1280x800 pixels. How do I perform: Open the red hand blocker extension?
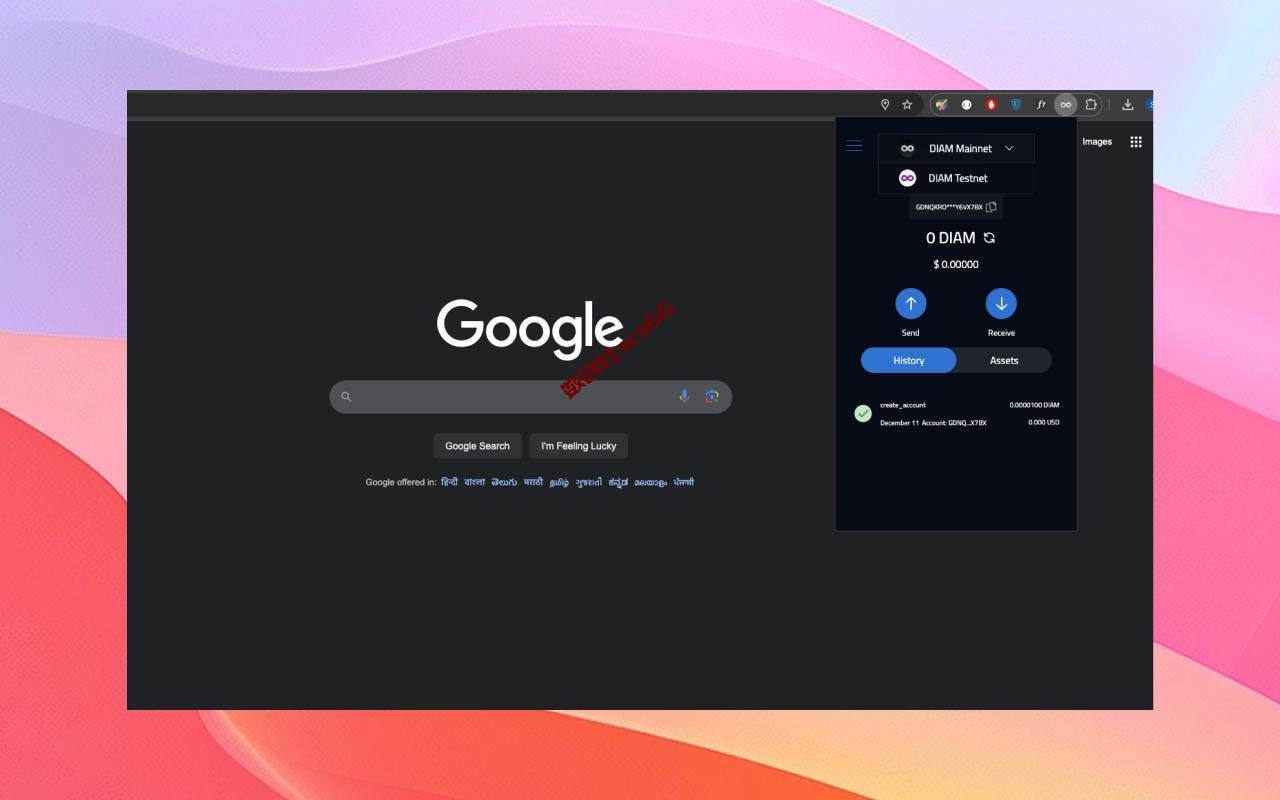[x=991, y=104]
